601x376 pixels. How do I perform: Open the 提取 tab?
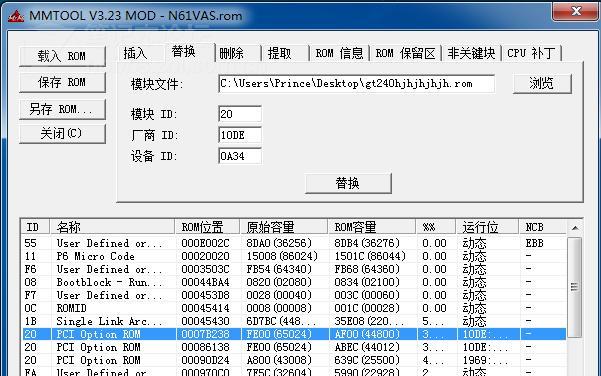point(279,53)
